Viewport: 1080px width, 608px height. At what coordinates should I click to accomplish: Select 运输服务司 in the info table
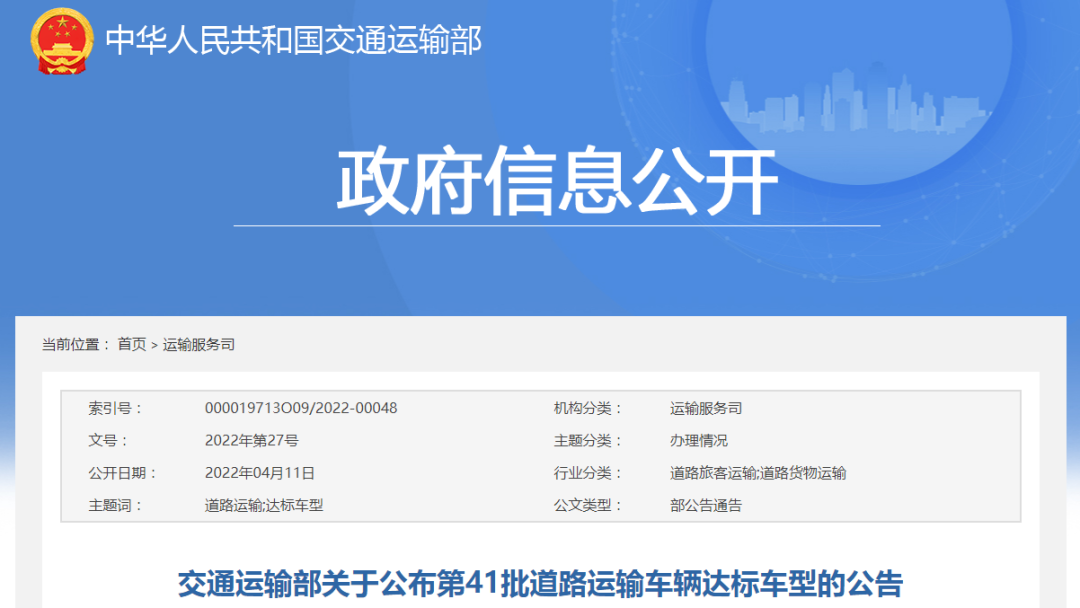706,408
